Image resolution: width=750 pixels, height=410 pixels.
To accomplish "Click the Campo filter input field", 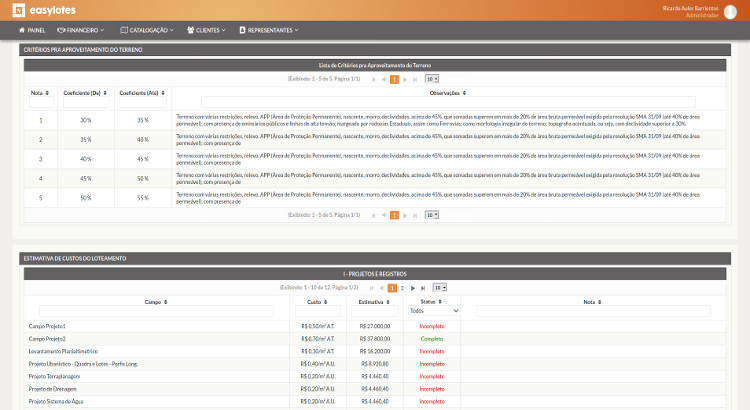I will [x=156, y=311].
